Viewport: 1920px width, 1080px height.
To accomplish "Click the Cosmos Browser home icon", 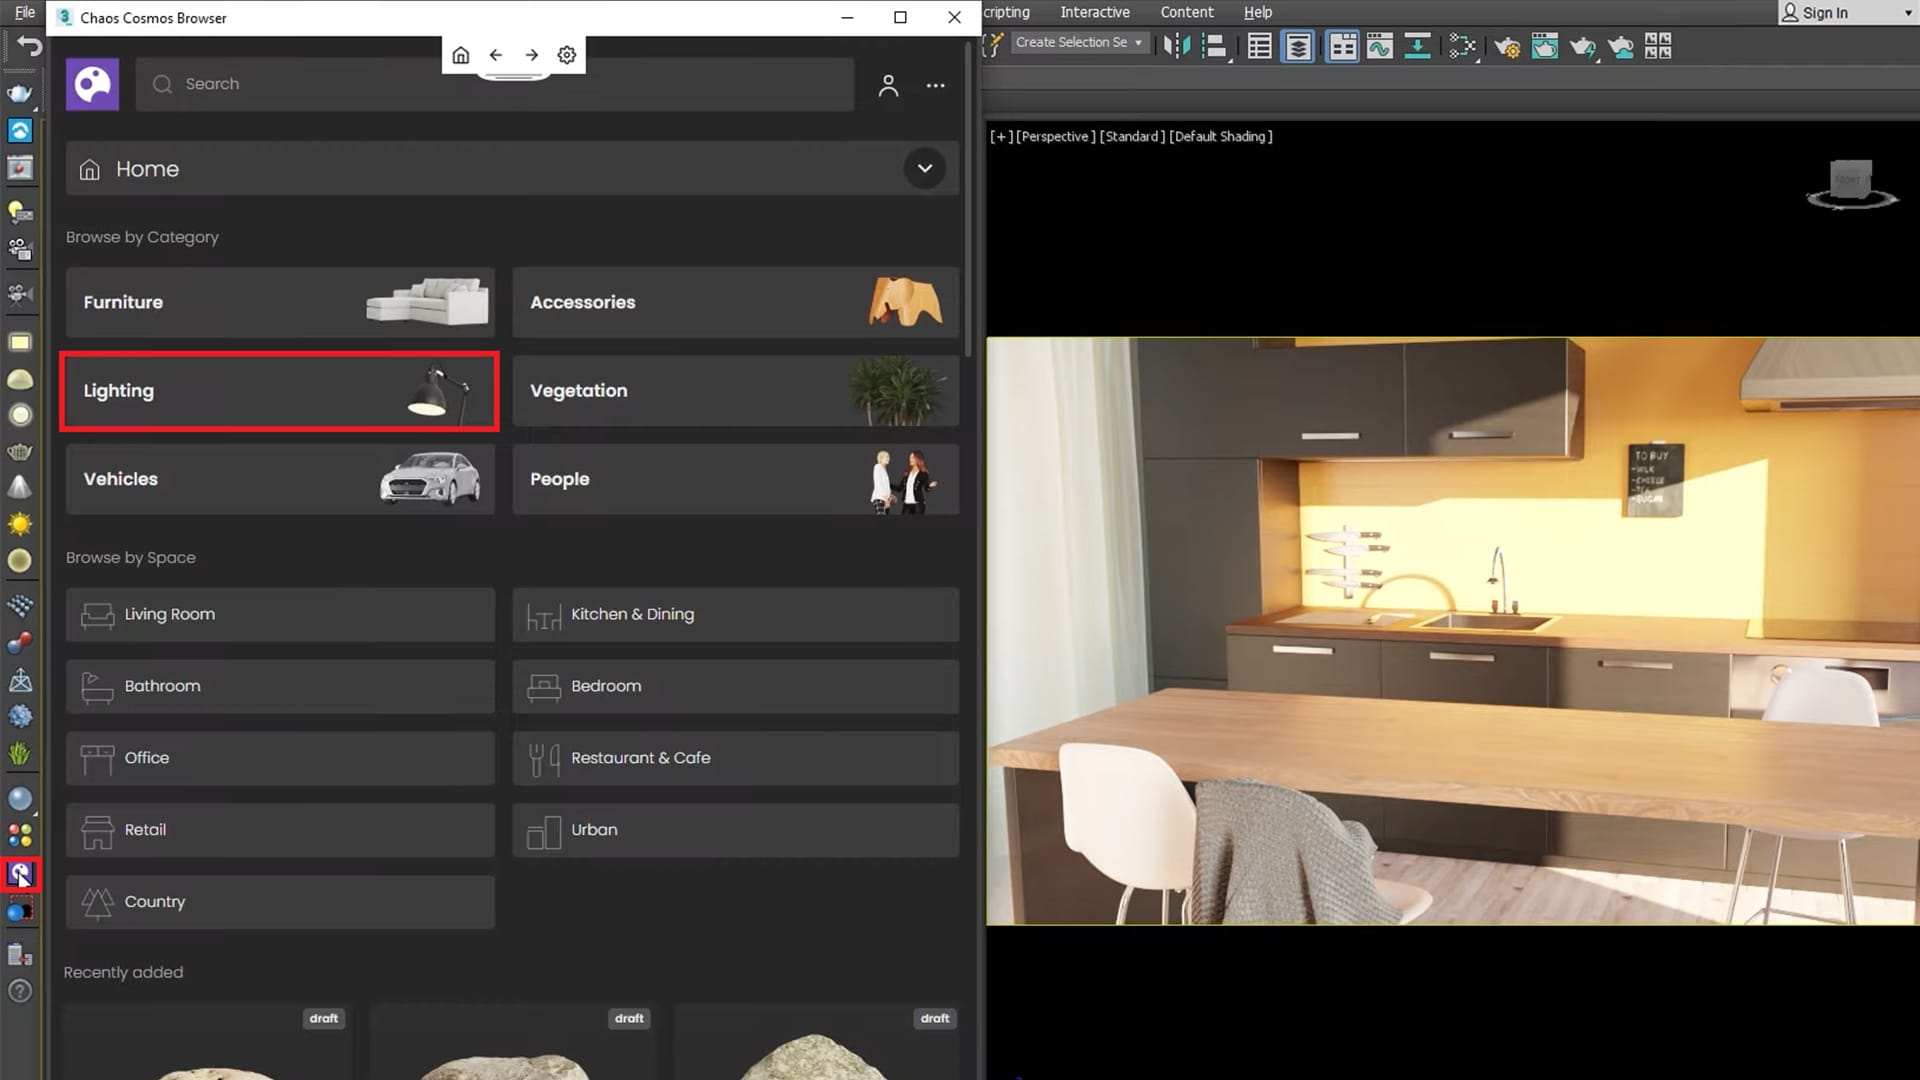I will [x=460, y=54].
